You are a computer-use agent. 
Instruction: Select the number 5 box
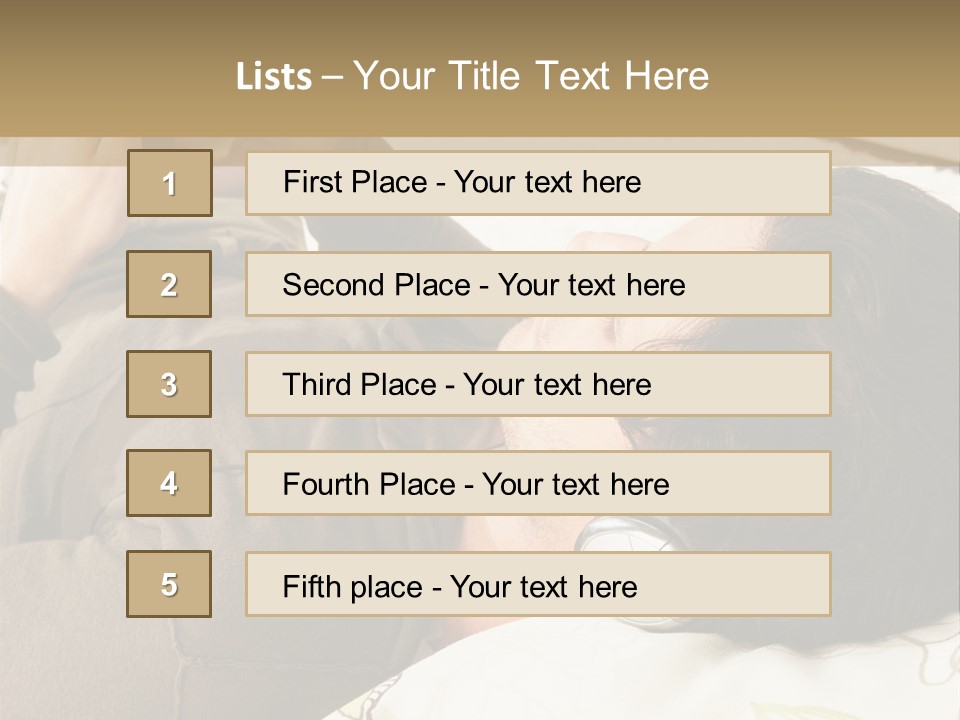169,583
